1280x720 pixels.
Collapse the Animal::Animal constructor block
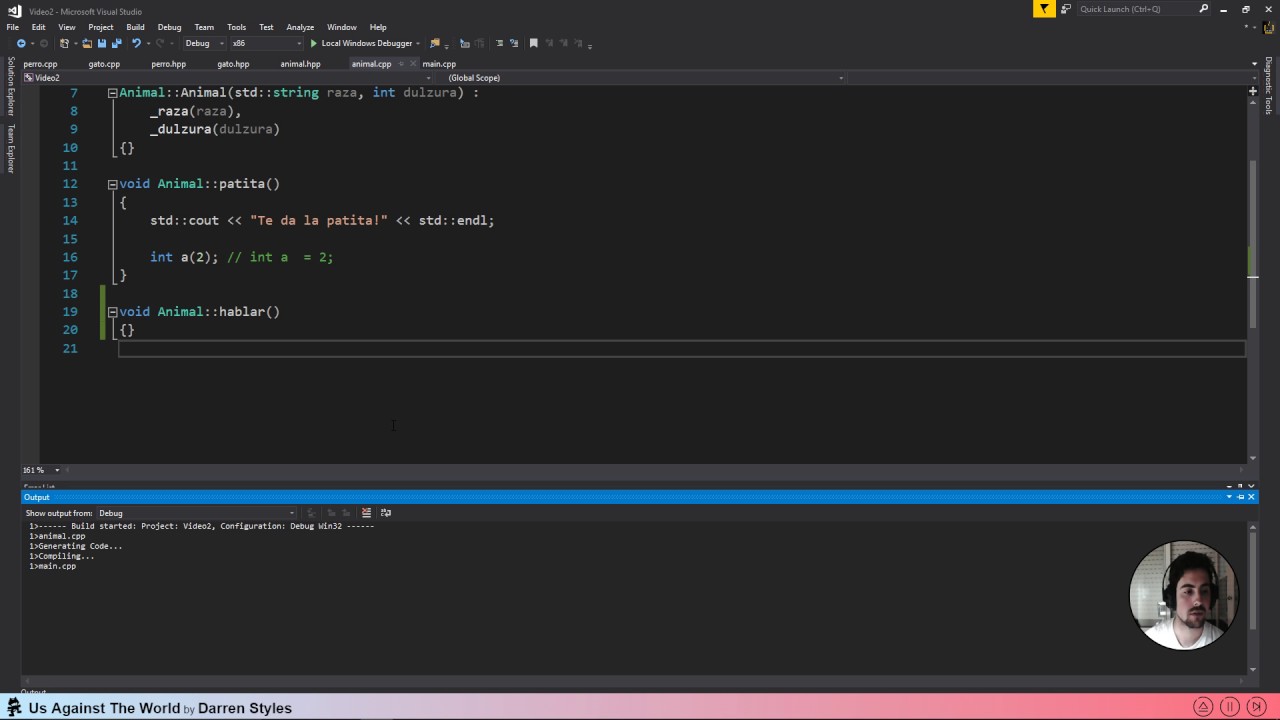(113, 93)
